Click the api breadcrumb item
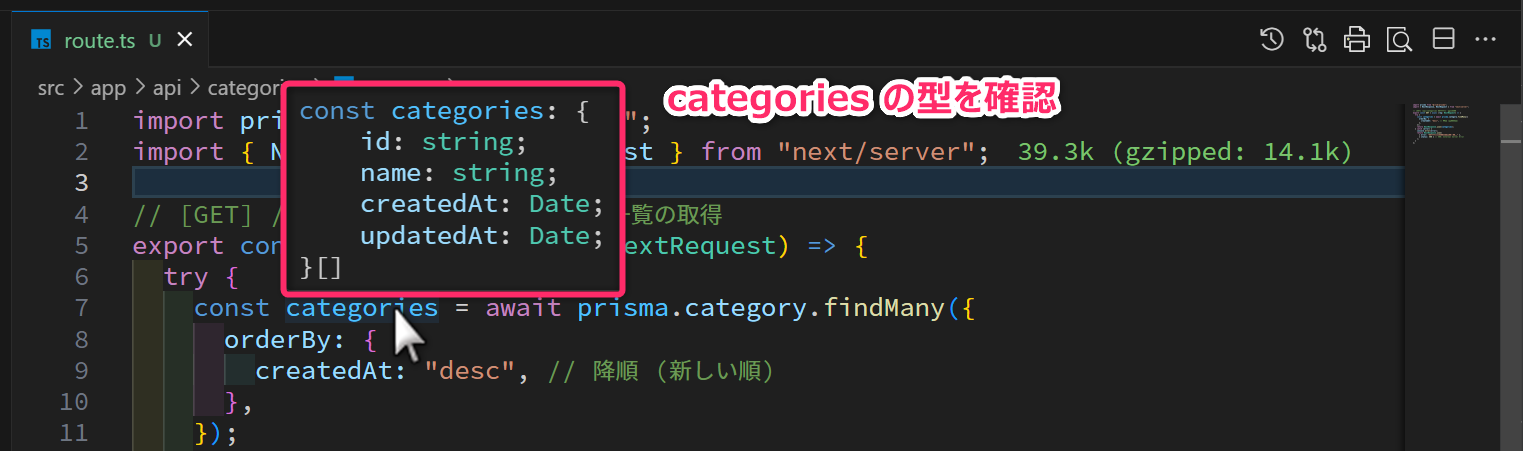The width and height of the screenshot is (1523, 451). click(x=167, y=88)
